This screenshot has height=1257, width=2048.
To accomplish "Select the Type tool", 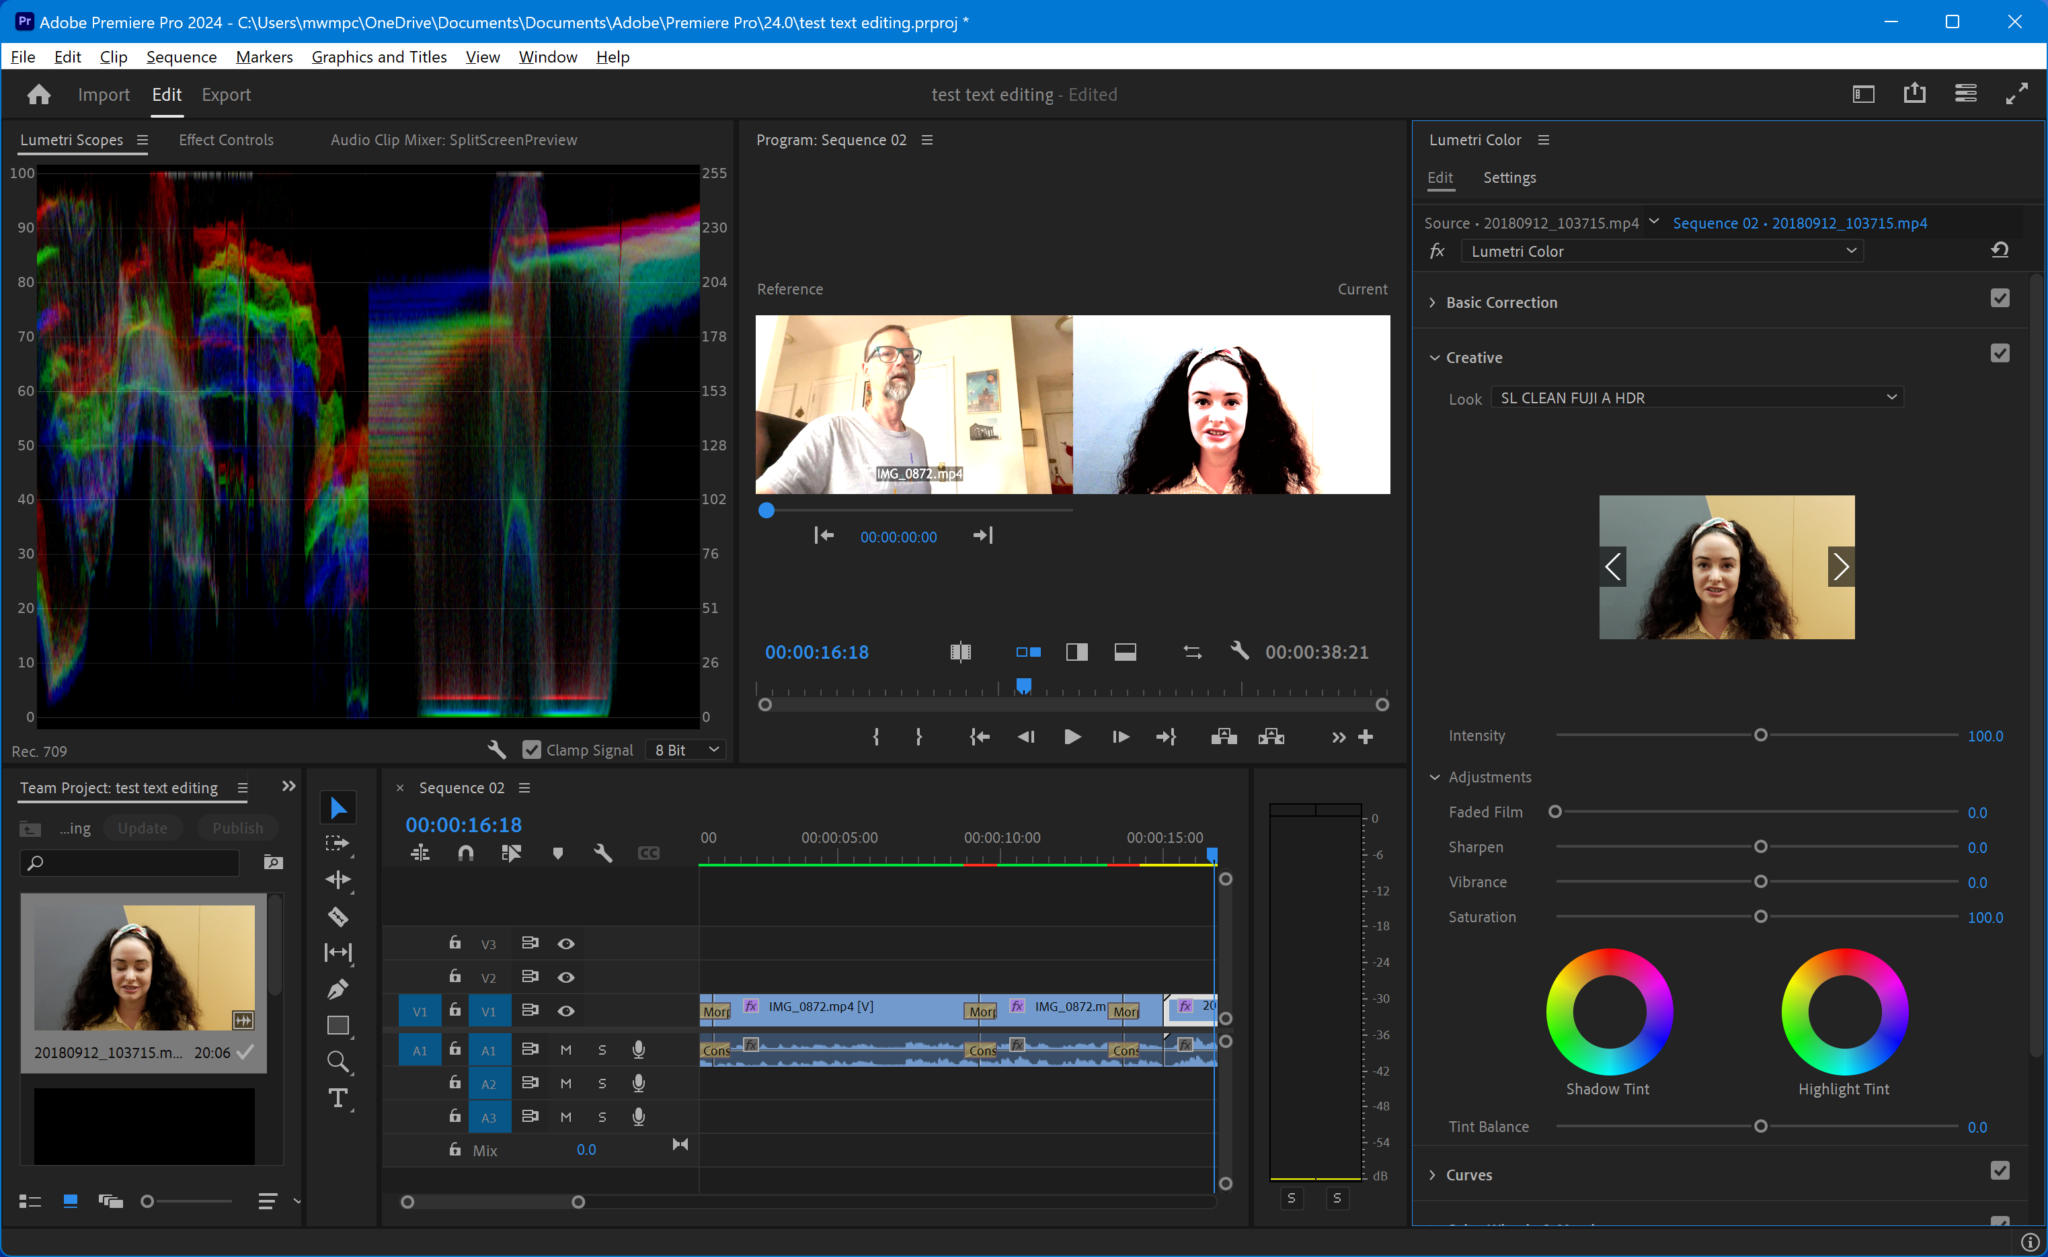I will (337, 1097).
